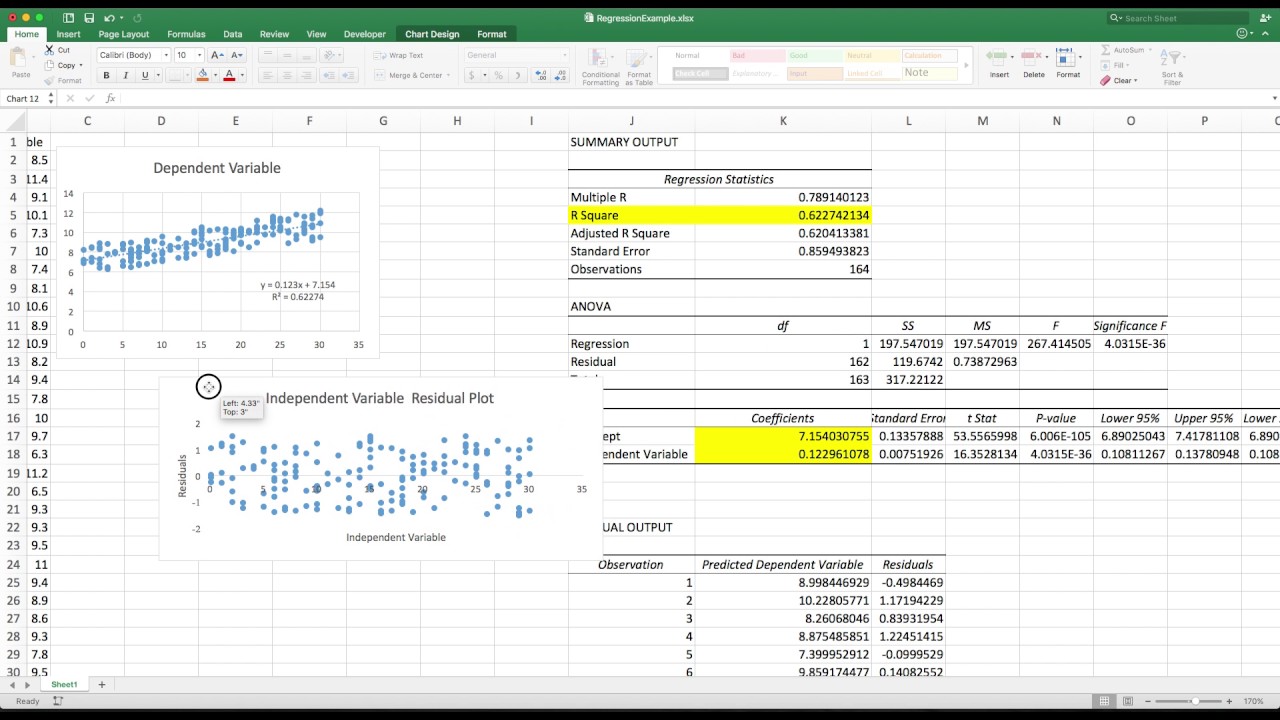Add a new sheet with plus button

(x=101, y=685)
